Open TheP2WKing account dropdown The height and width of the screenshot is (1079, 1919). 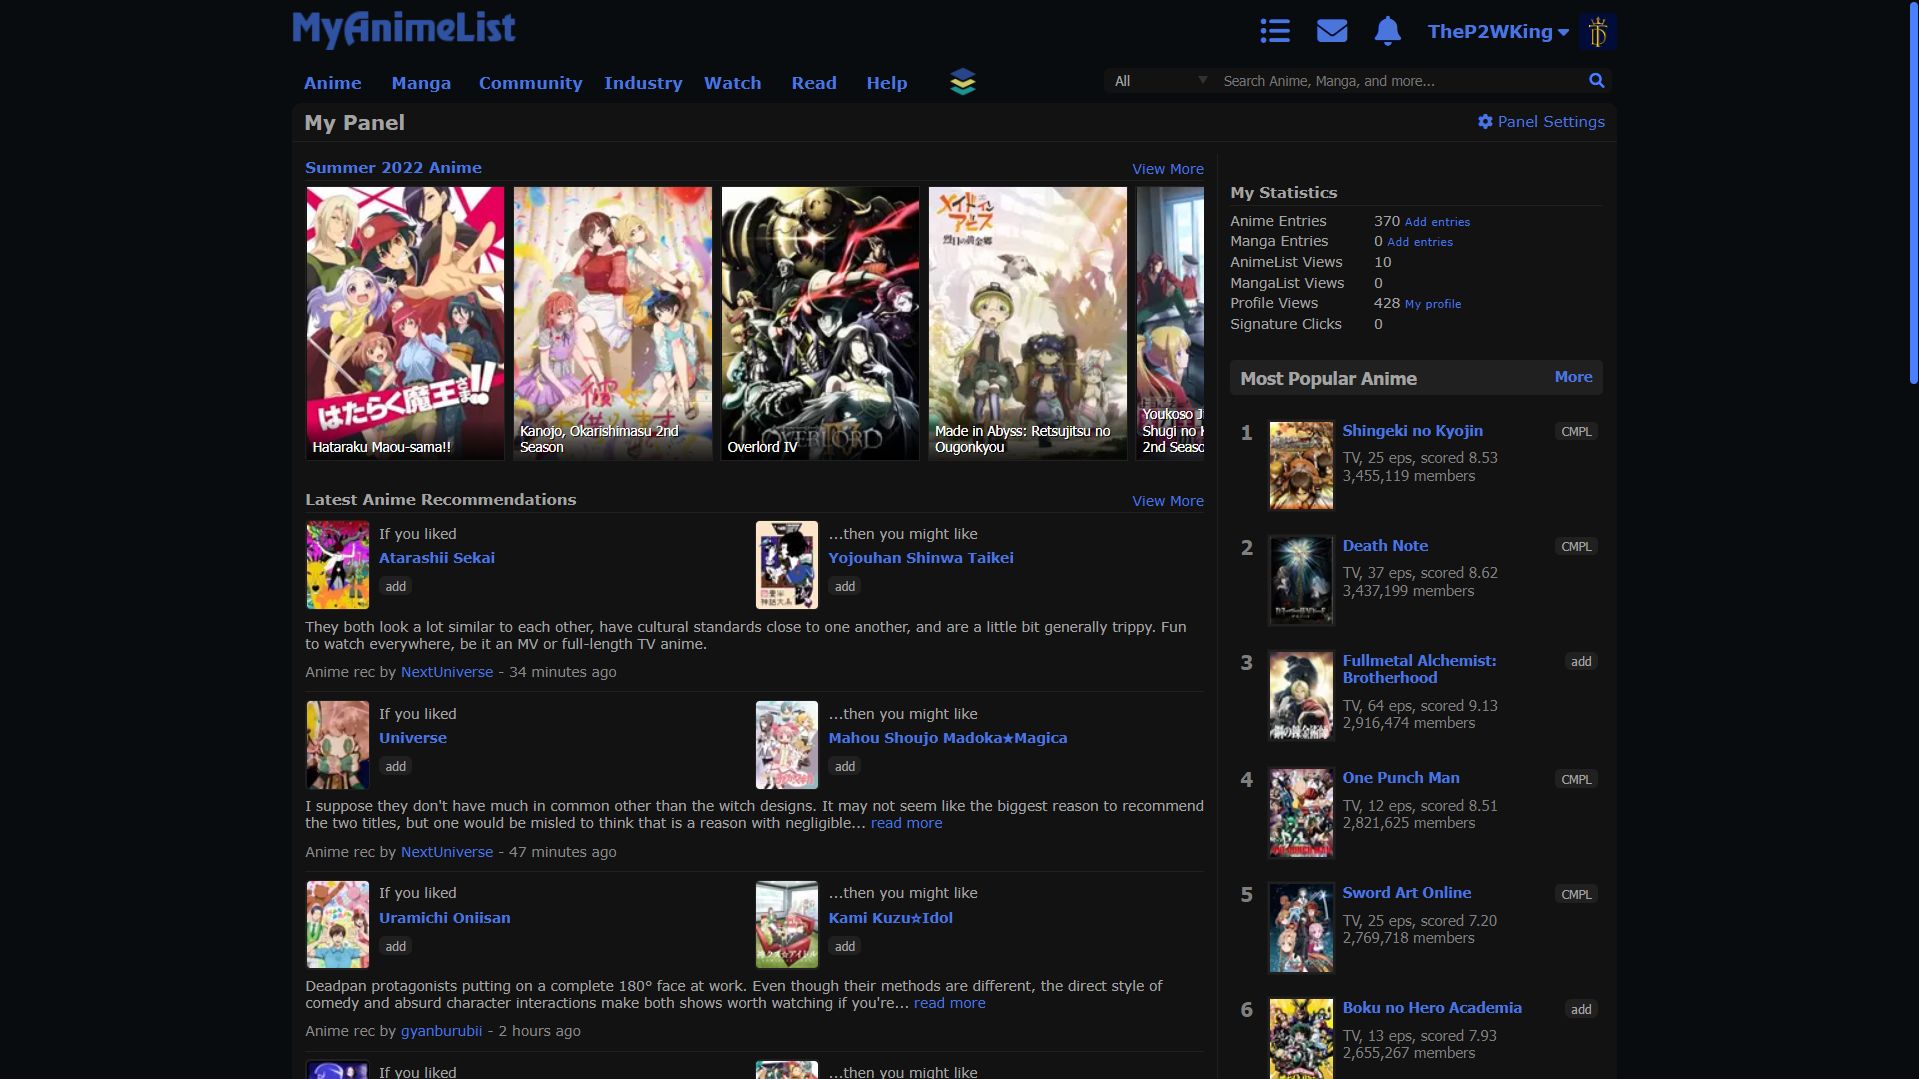tap(1498, 32)
